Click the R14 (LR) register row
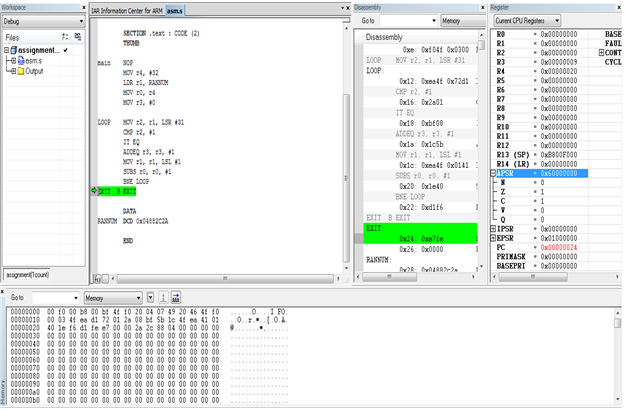This screenshot has height=410, width=625. point(537,164)
